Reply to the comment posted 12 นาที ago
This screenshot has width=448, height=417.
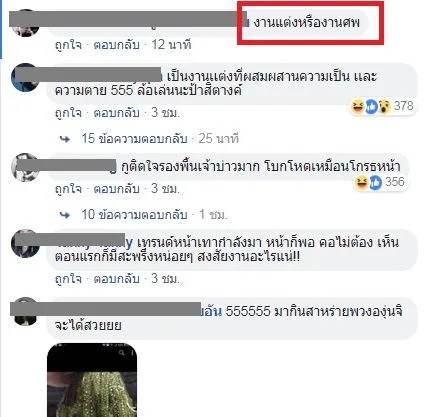[116, 45]
